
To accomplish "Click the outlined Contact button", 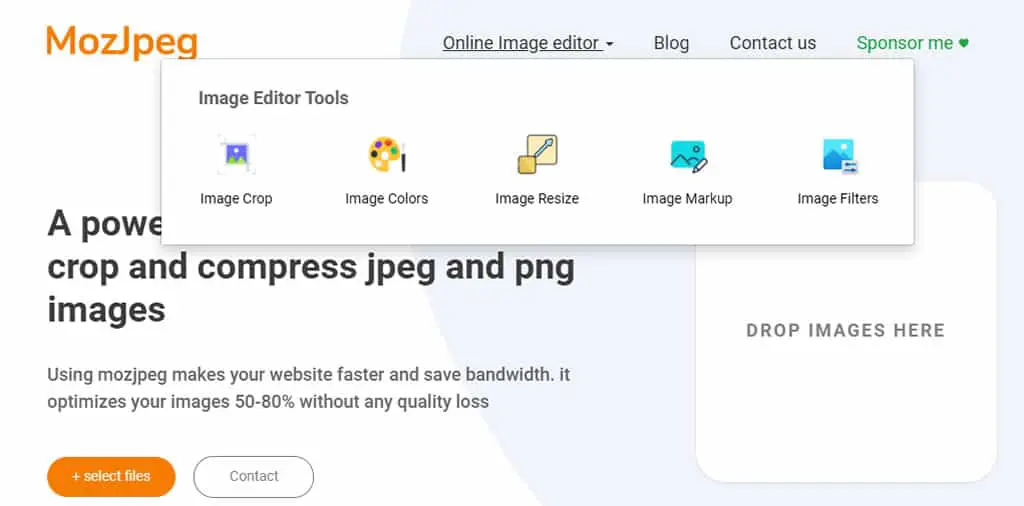I will tap(253, 477).
